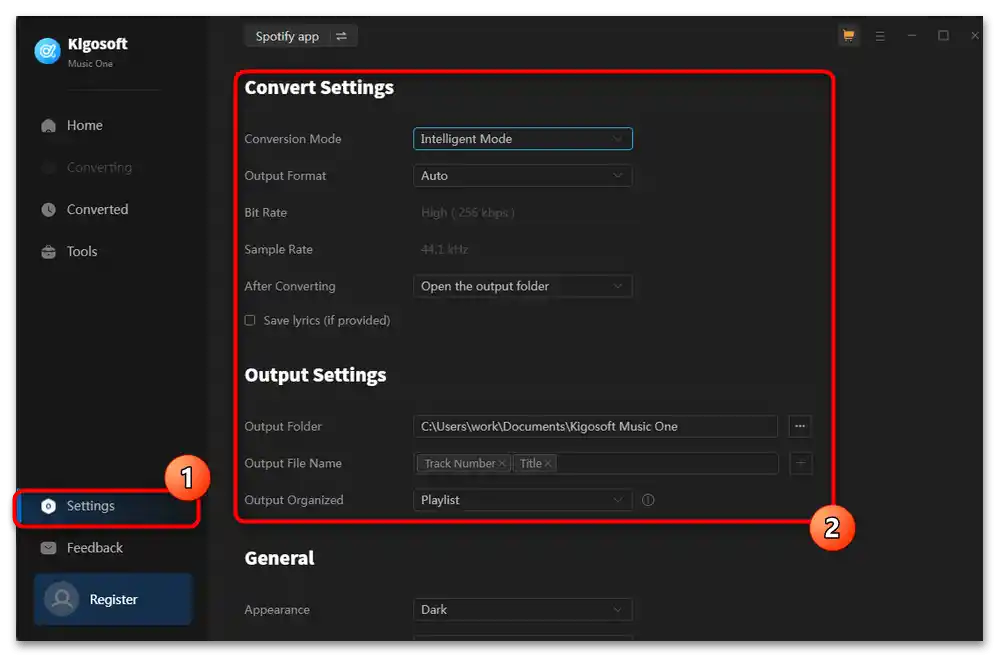Screen dimensions: 999x657
Task: Click the General heading
Action: [x=279, y=558]
